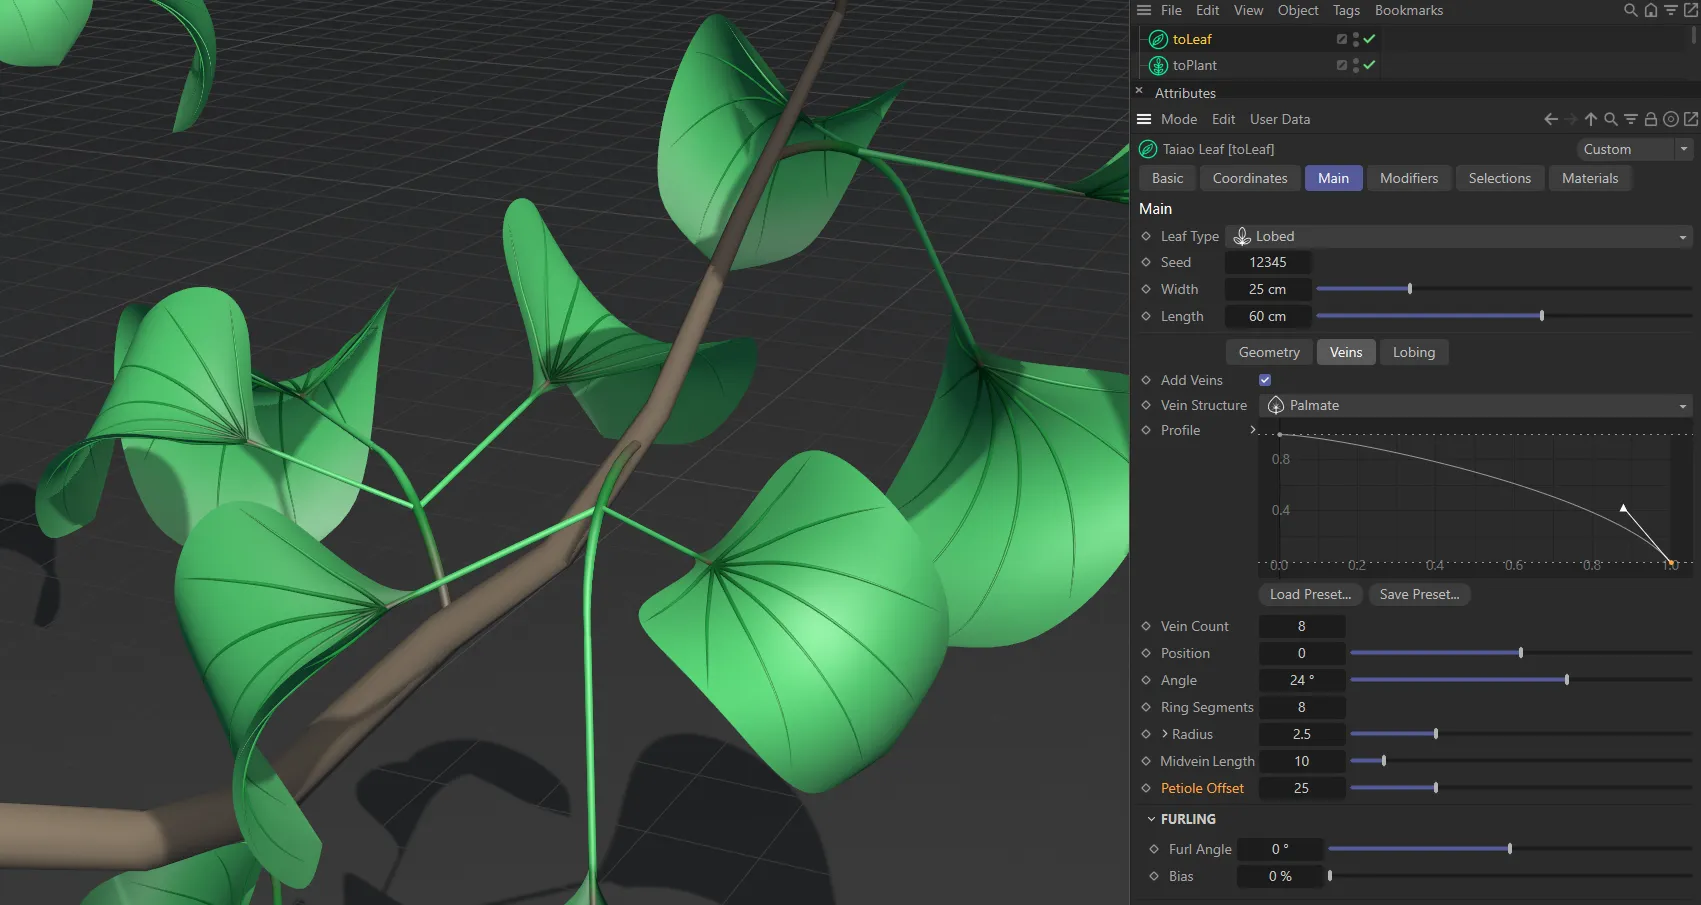
Task: Open the Object menu
Action: pyautogui.click(x=1298, y=10)
